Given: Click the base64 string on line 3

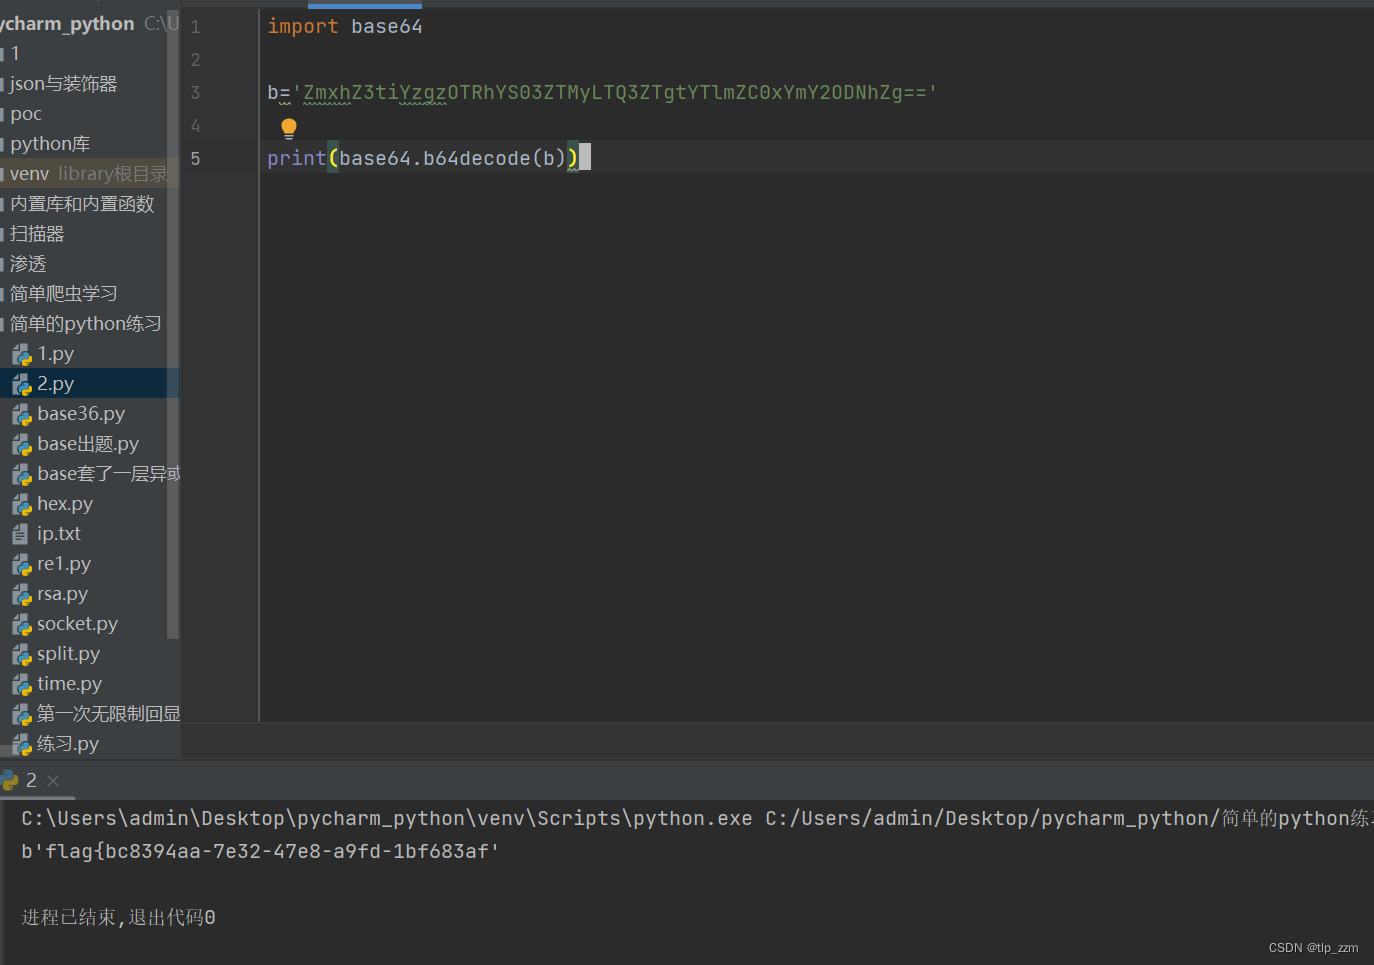Looking at the screenshot, I should 615,92.
